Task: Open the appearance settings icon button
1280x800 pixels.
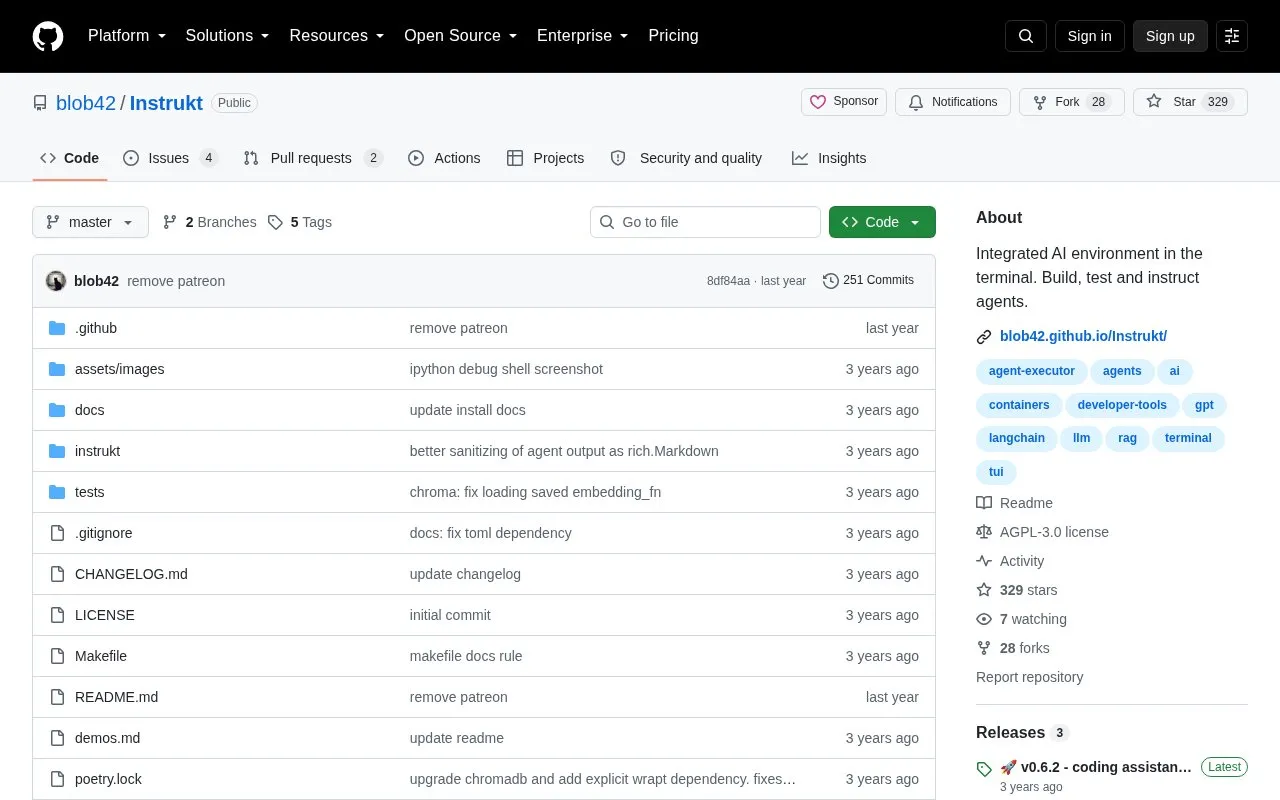Action: [x=1232, y=36]
